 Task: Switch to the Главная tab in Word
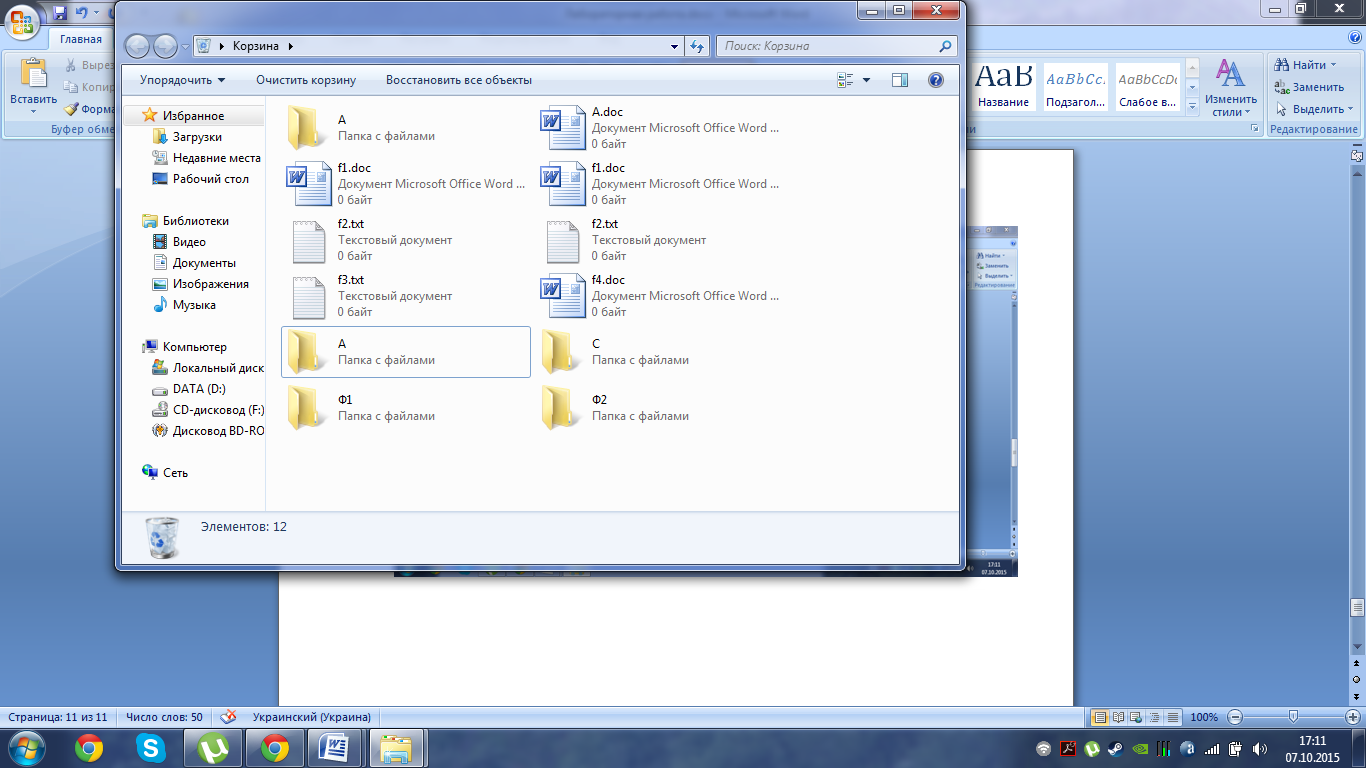click(x=80, y=39)
